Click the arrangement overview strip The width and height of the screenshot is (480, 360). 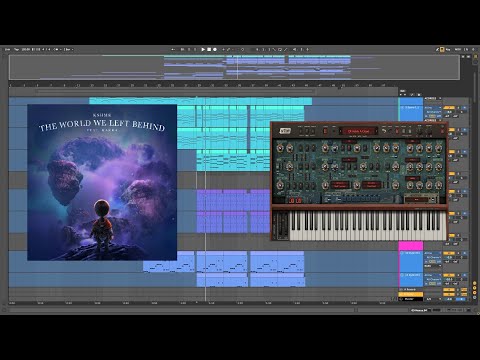(x=234, y=67)
